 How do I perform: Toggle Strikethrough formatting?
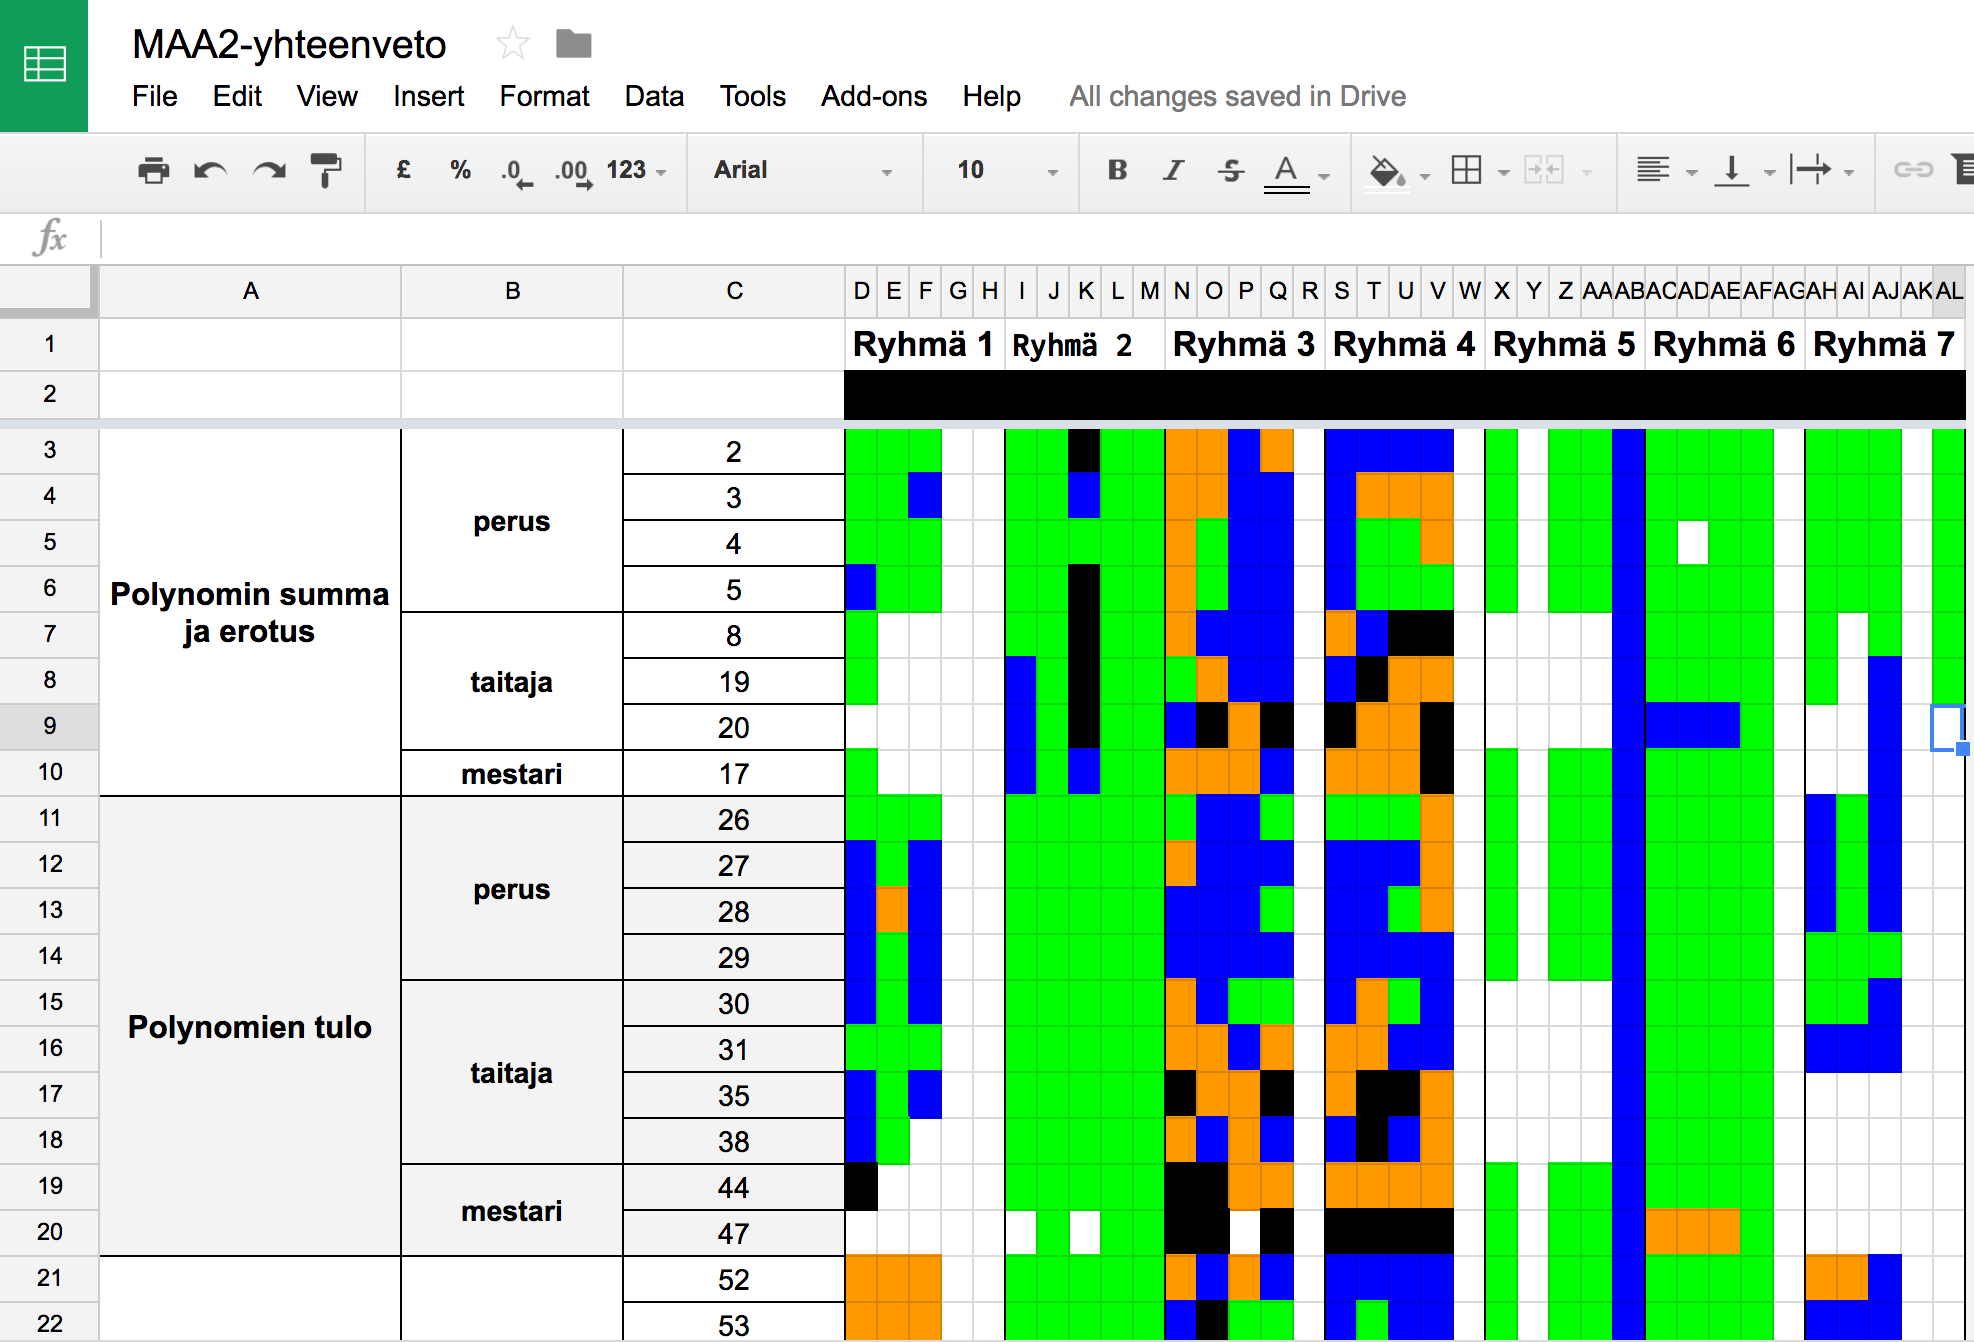click(1231, 170)
